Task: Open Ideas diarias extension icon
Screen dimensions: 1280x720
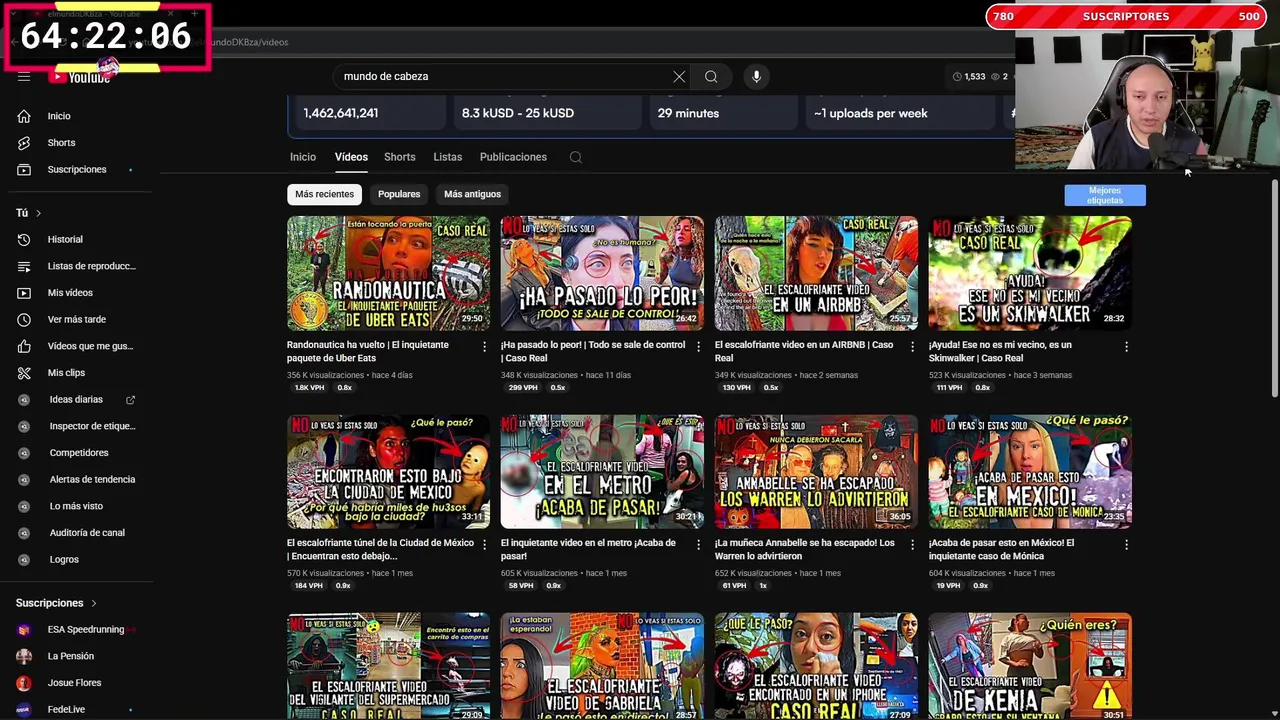Action: pyautogui.click(x=25, y=399)
